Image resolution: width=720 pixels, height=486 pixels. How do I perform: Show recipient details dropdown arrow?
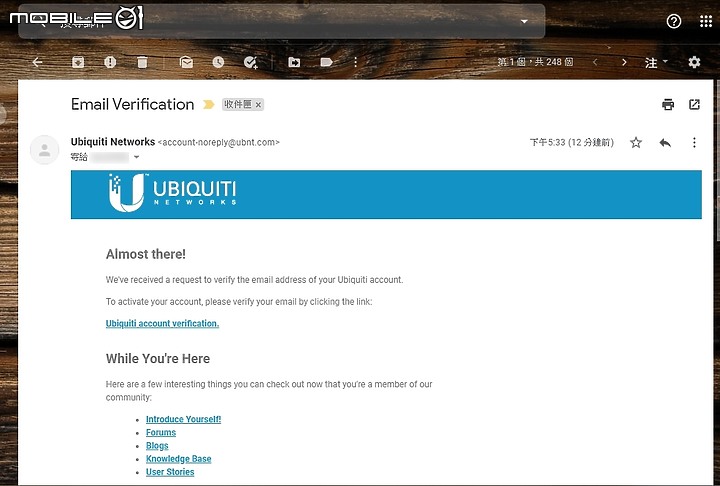[136, 157]
